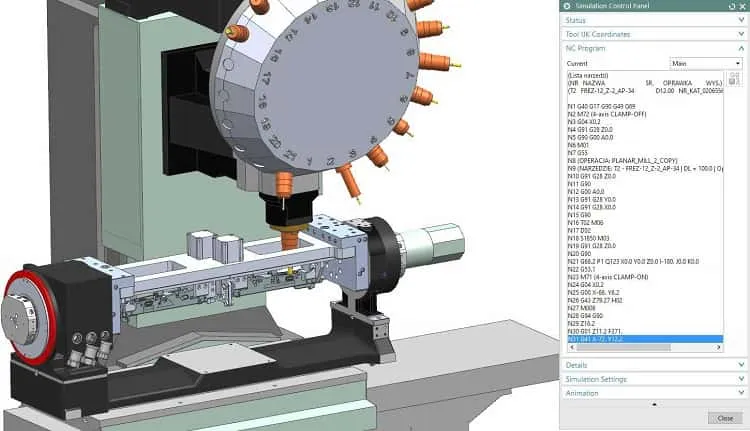750x431 pixels.
Task: Click the left arrow of horizontal scrollbar
Action: click(x=572, y=347)
